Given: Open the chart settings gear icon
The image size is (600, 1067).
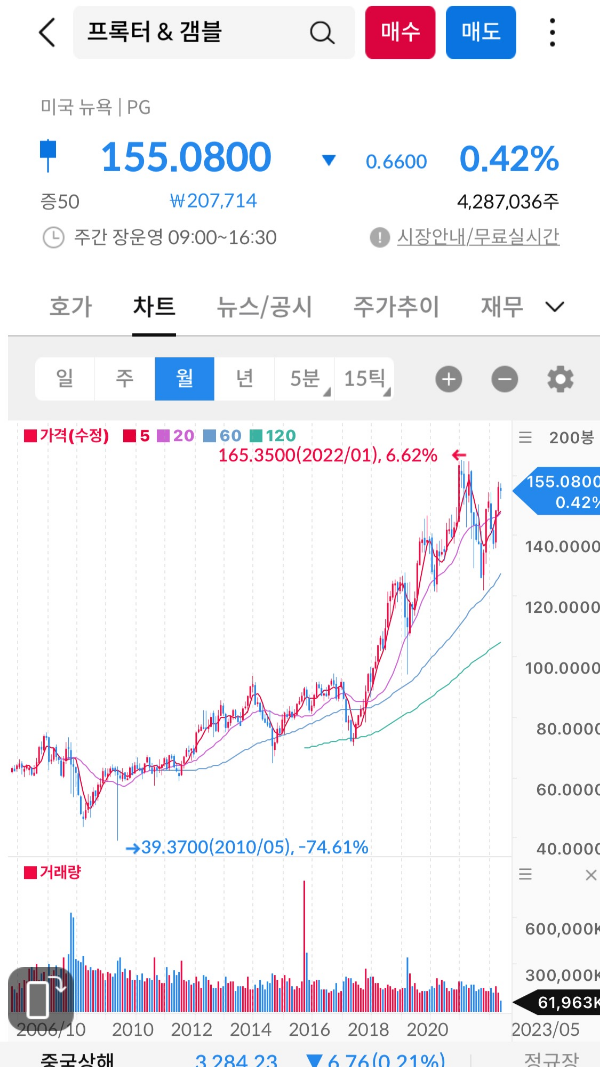Looking at the screenshot, I should (559, 379).
